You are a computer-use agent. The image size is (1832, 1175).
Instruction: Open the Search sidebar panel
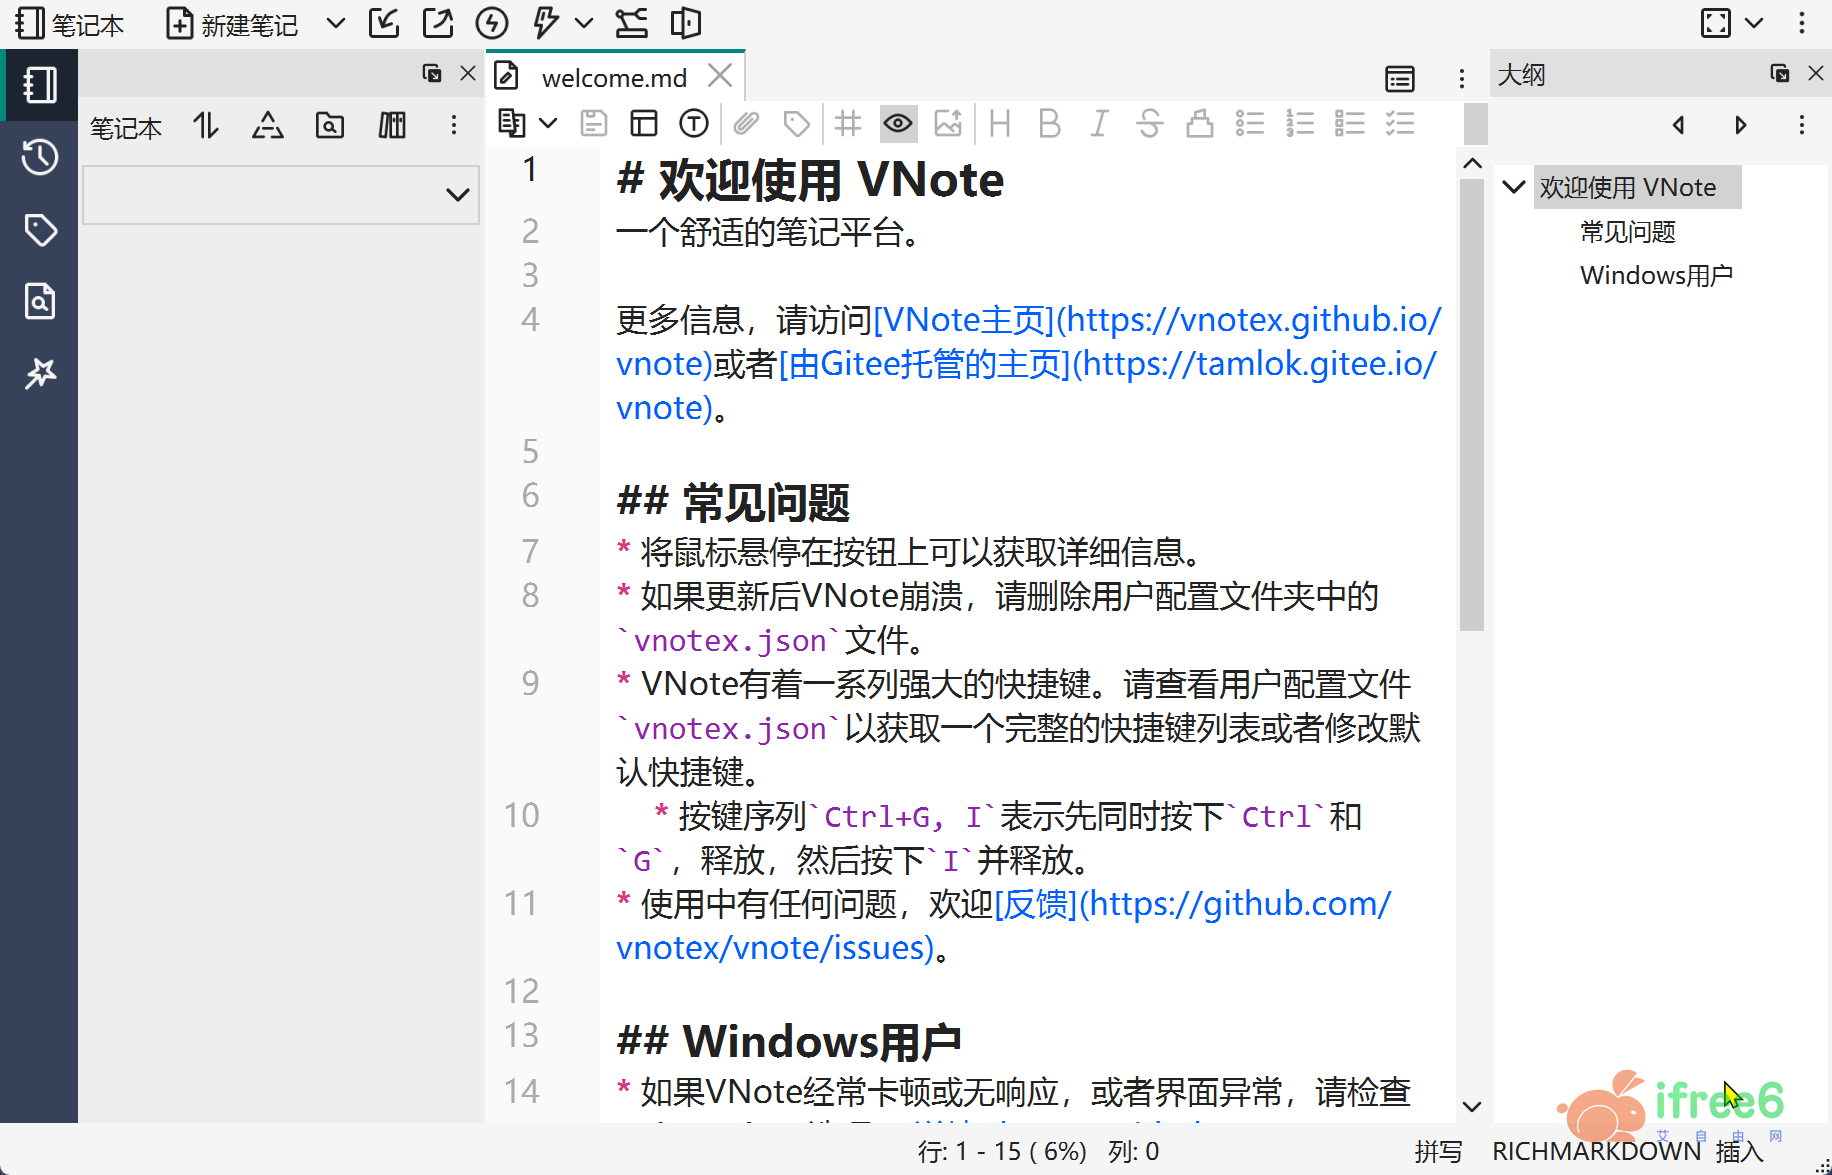tap(39, 301)
